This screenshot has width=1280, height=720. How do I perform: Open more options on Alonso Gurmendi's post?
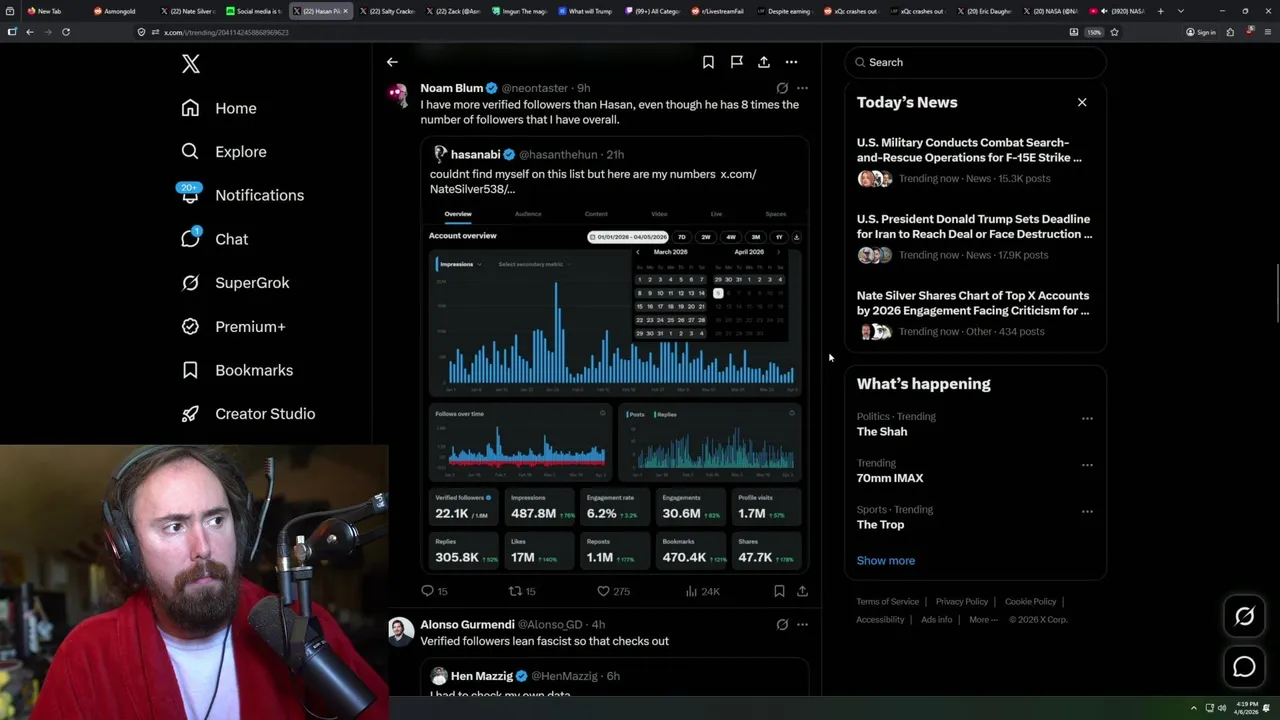(802, 624)
